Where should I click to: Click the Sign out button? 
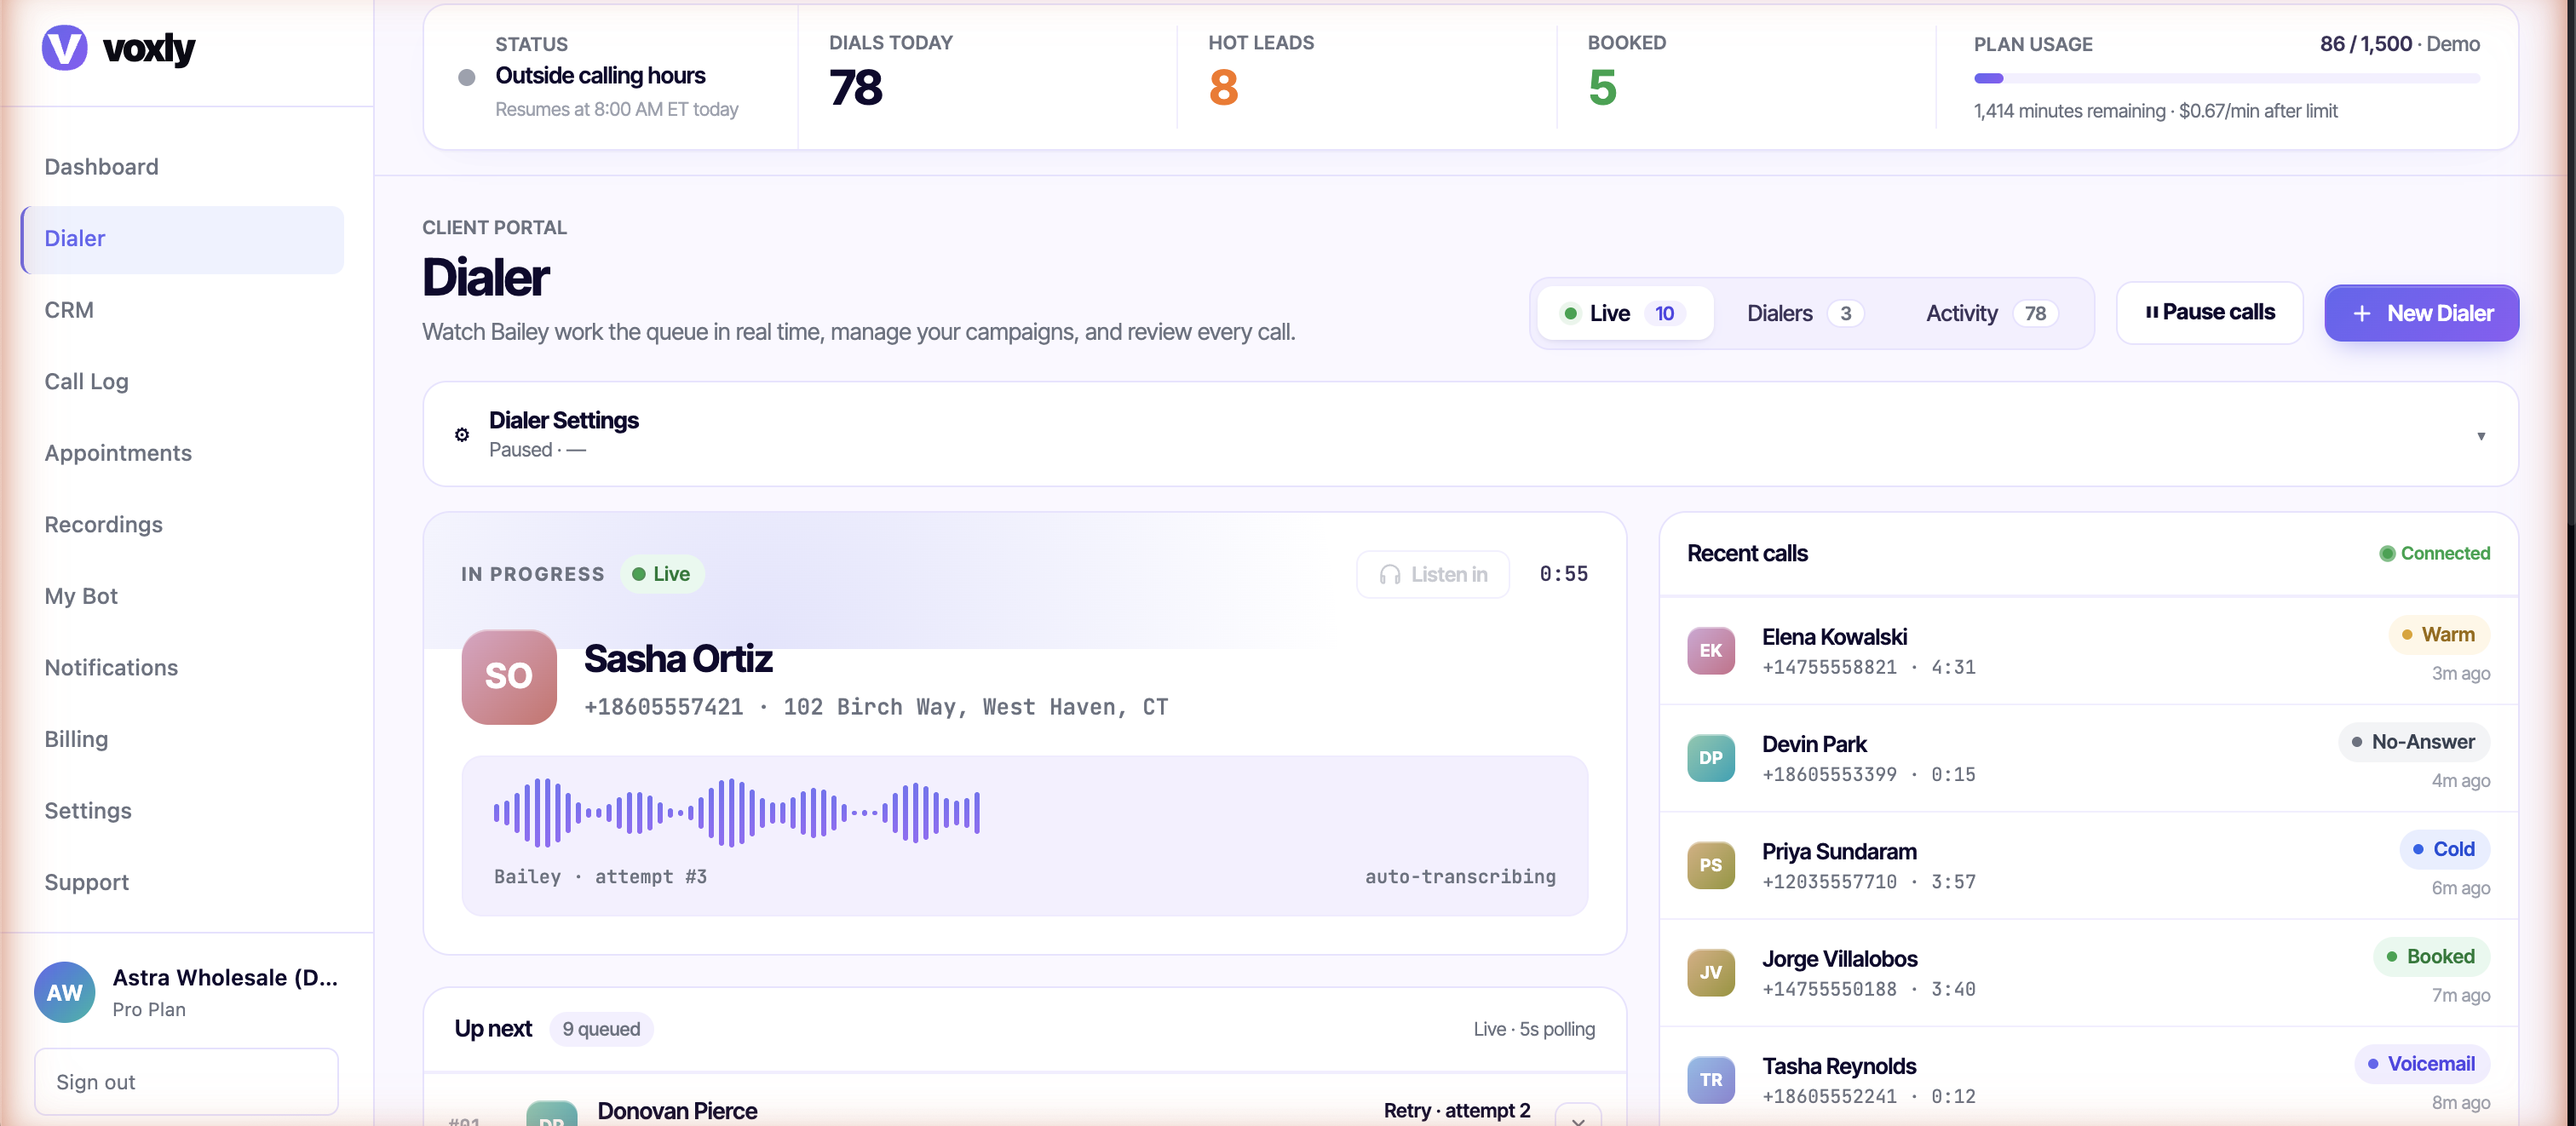point(186,1082)
